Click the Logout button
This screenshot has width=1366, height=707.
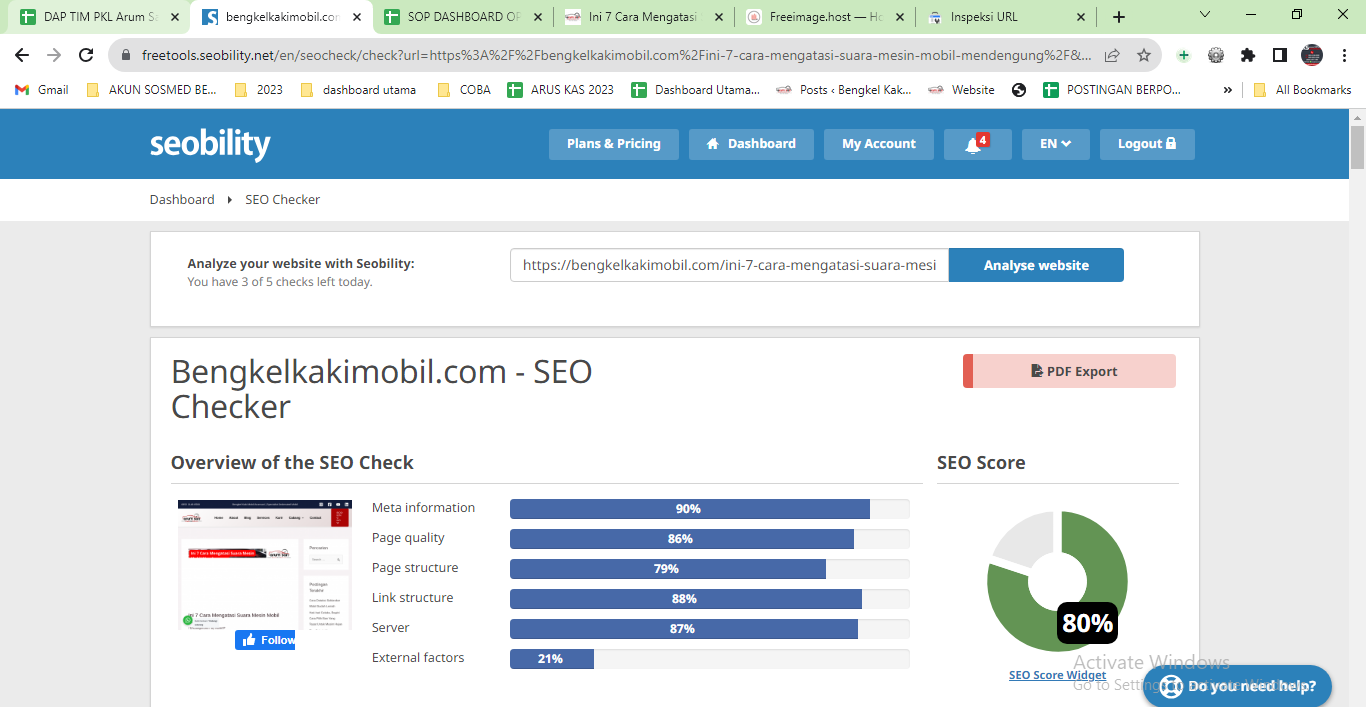pos(1147,144)
